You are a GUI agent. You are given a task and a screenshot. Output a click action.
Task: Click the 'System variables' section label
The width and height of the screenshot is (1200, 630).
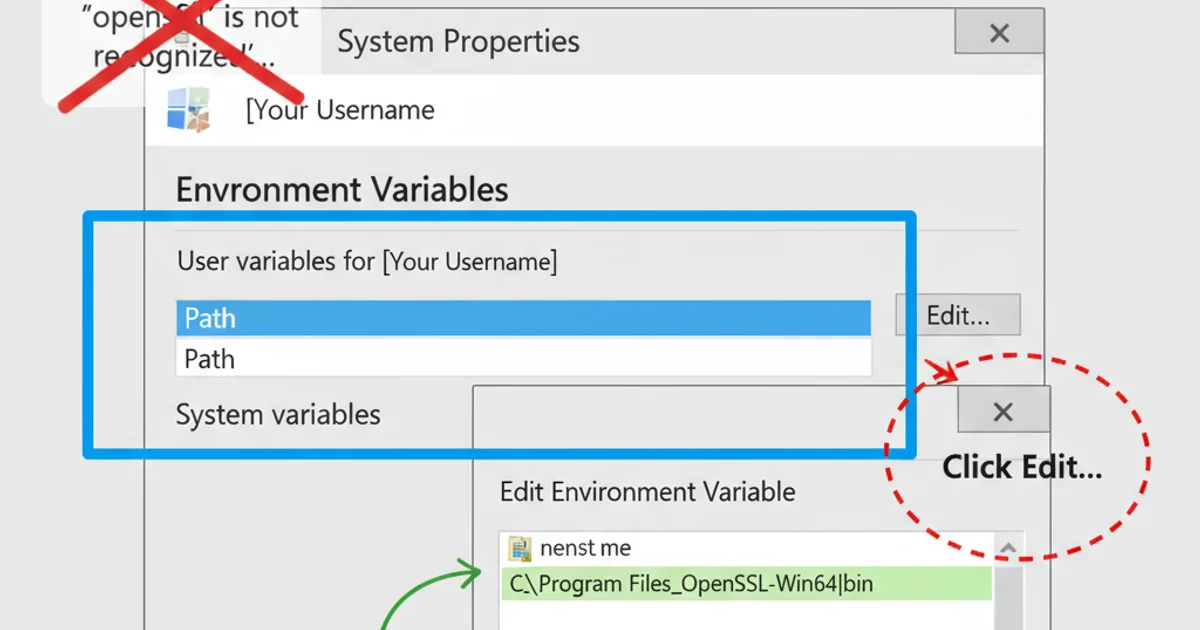coord(278,415)
